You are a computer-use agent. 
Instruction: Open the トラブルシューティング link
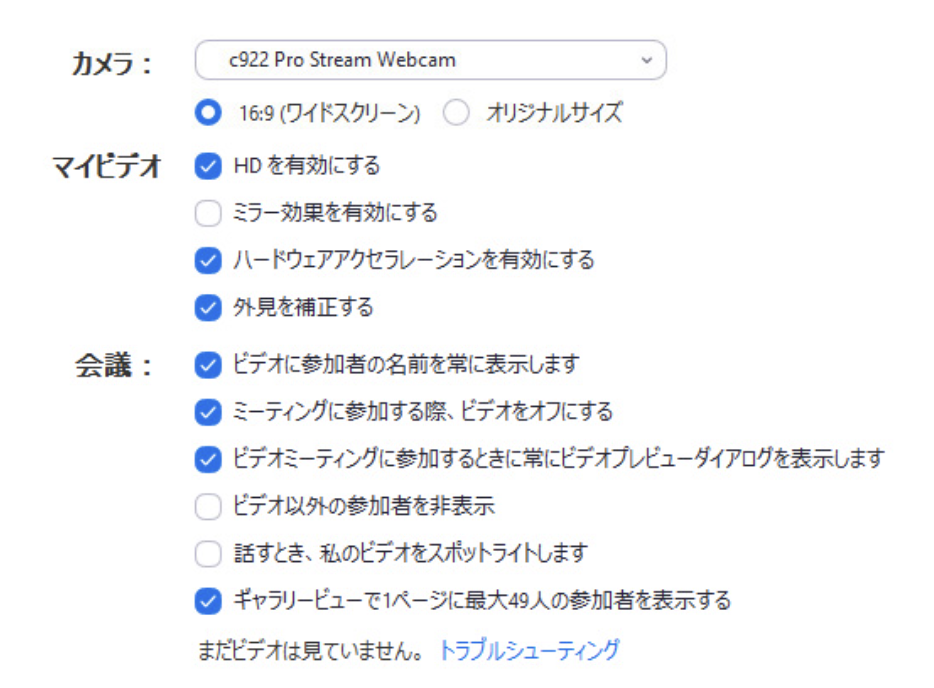529,650
